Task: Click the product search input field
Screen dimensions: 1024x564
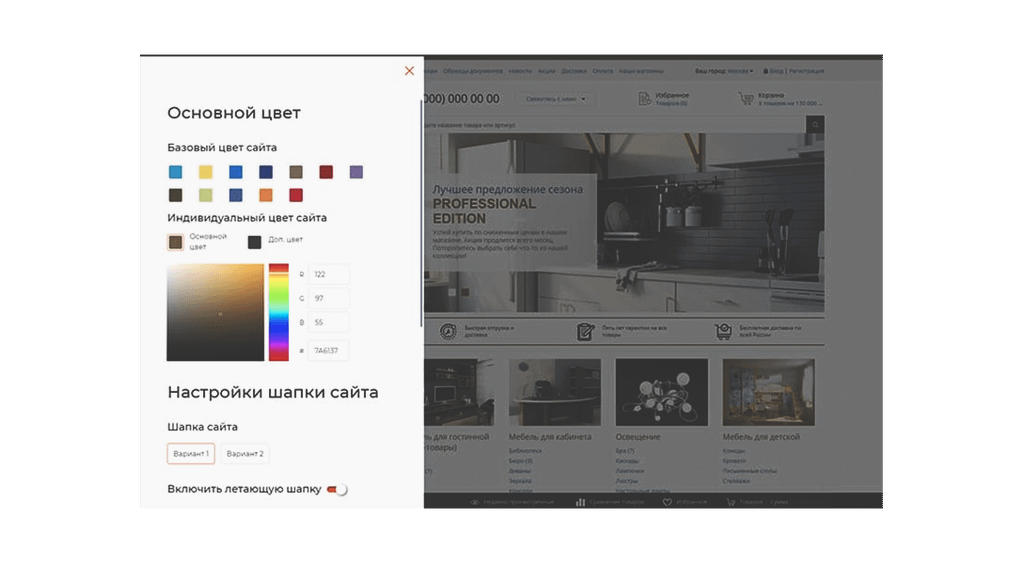Action: click(x=615, y=125)
